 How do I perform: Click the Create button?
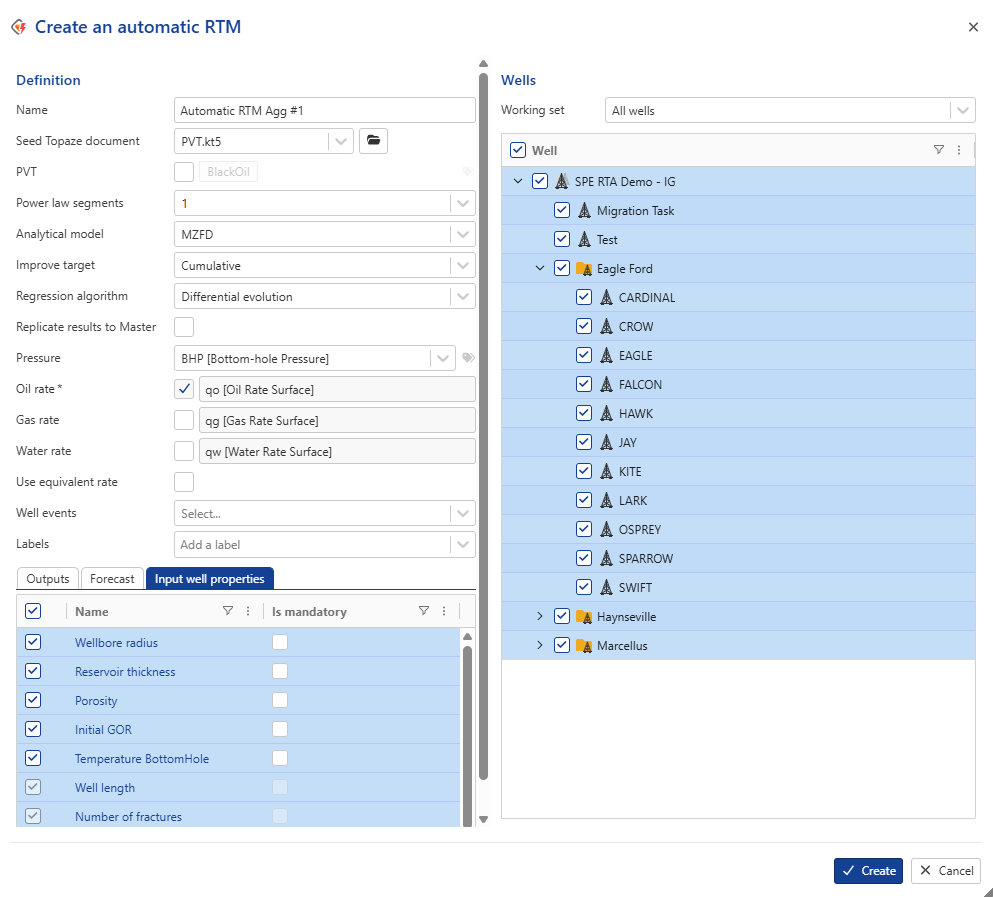(868, 871)
